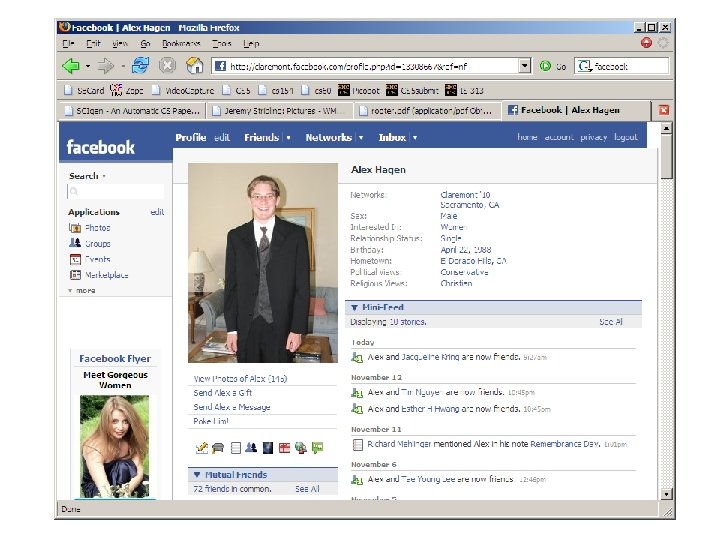Open the Picobot bookmark
The image size is (720, 540).
359,90
